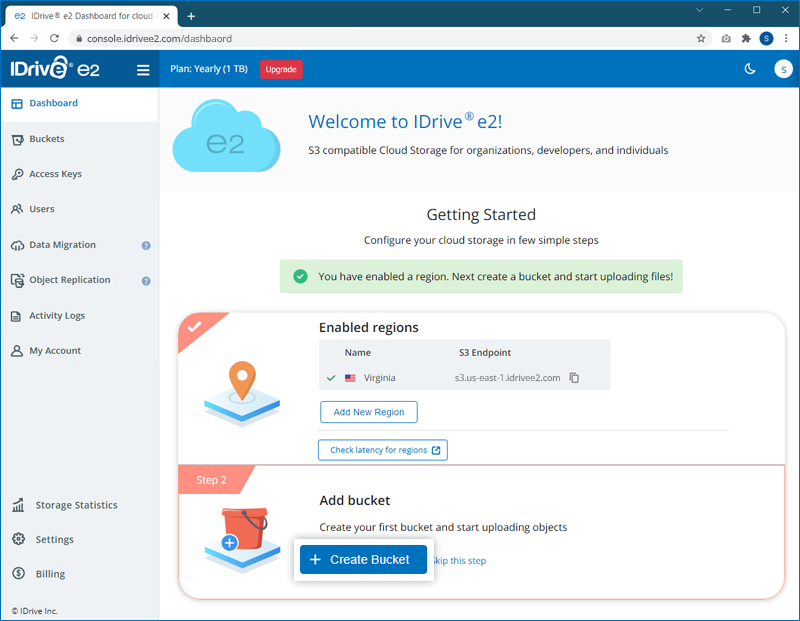Open user profile avatar in header
The image size is (800, 621).
[x=783, y=69]
